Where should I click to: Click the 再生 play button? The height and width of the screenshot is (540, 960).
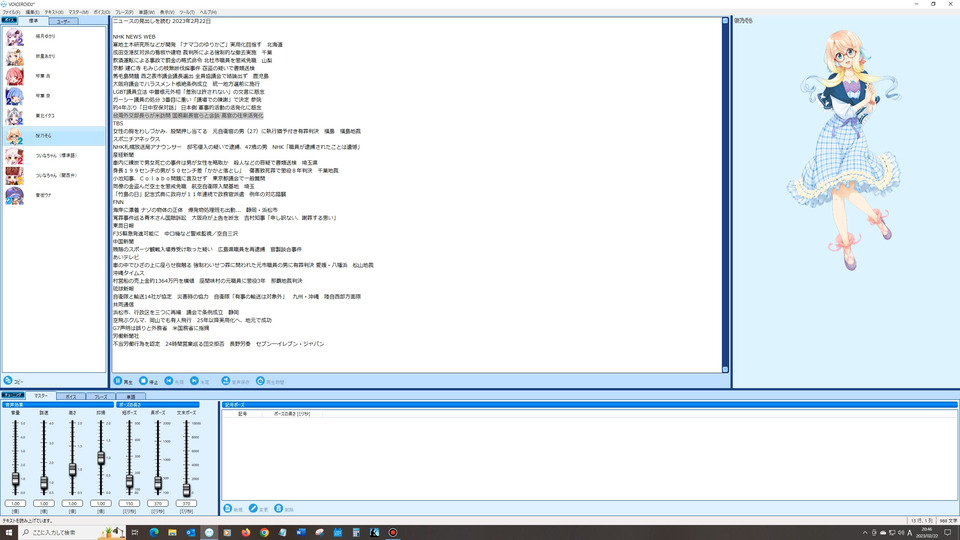click(123, 381)
